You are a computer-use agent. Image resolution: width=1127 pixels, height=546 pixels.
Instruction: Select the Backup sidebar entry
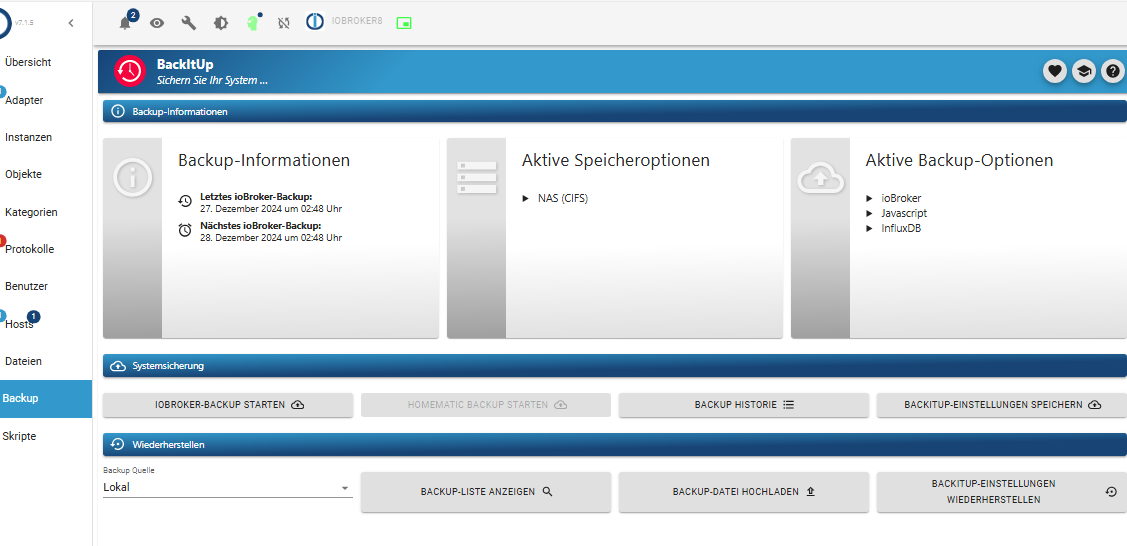[46, 399]
